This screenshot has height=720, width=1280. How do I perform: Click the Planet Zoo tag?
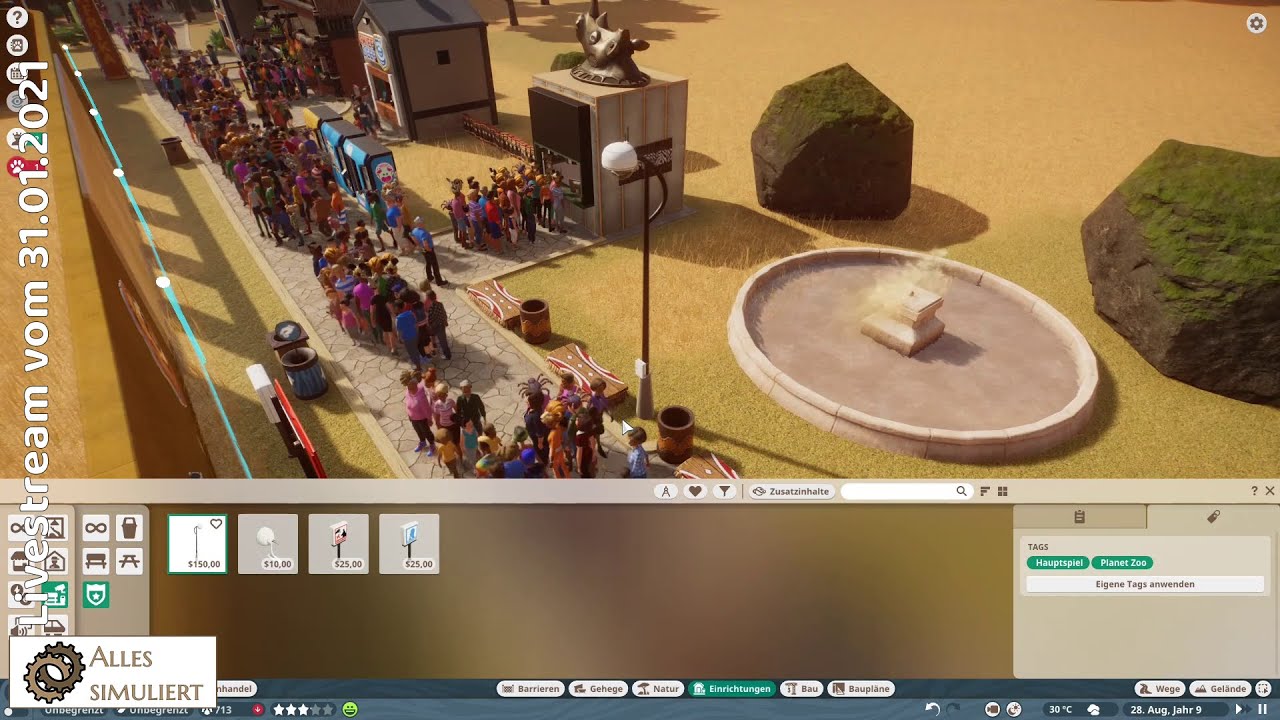click(x=1124, y=563)
